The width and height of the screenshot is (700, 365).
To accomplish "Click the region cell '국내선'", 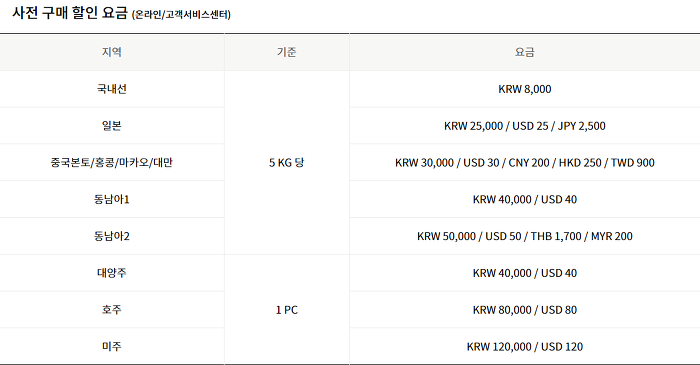I will click(x=112, y=89).
